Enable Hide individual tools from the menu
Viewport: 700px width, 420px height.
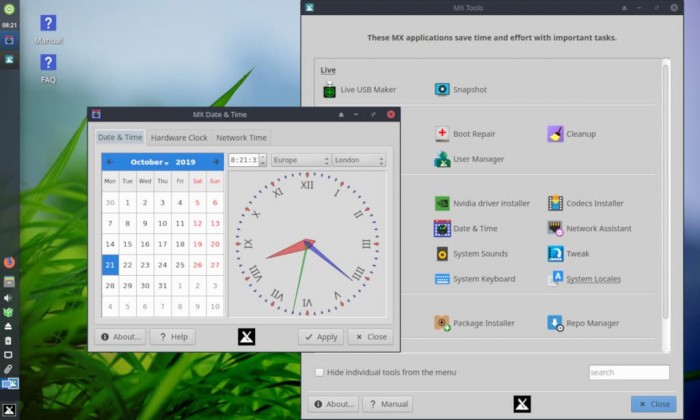click(x=320, y=373)
